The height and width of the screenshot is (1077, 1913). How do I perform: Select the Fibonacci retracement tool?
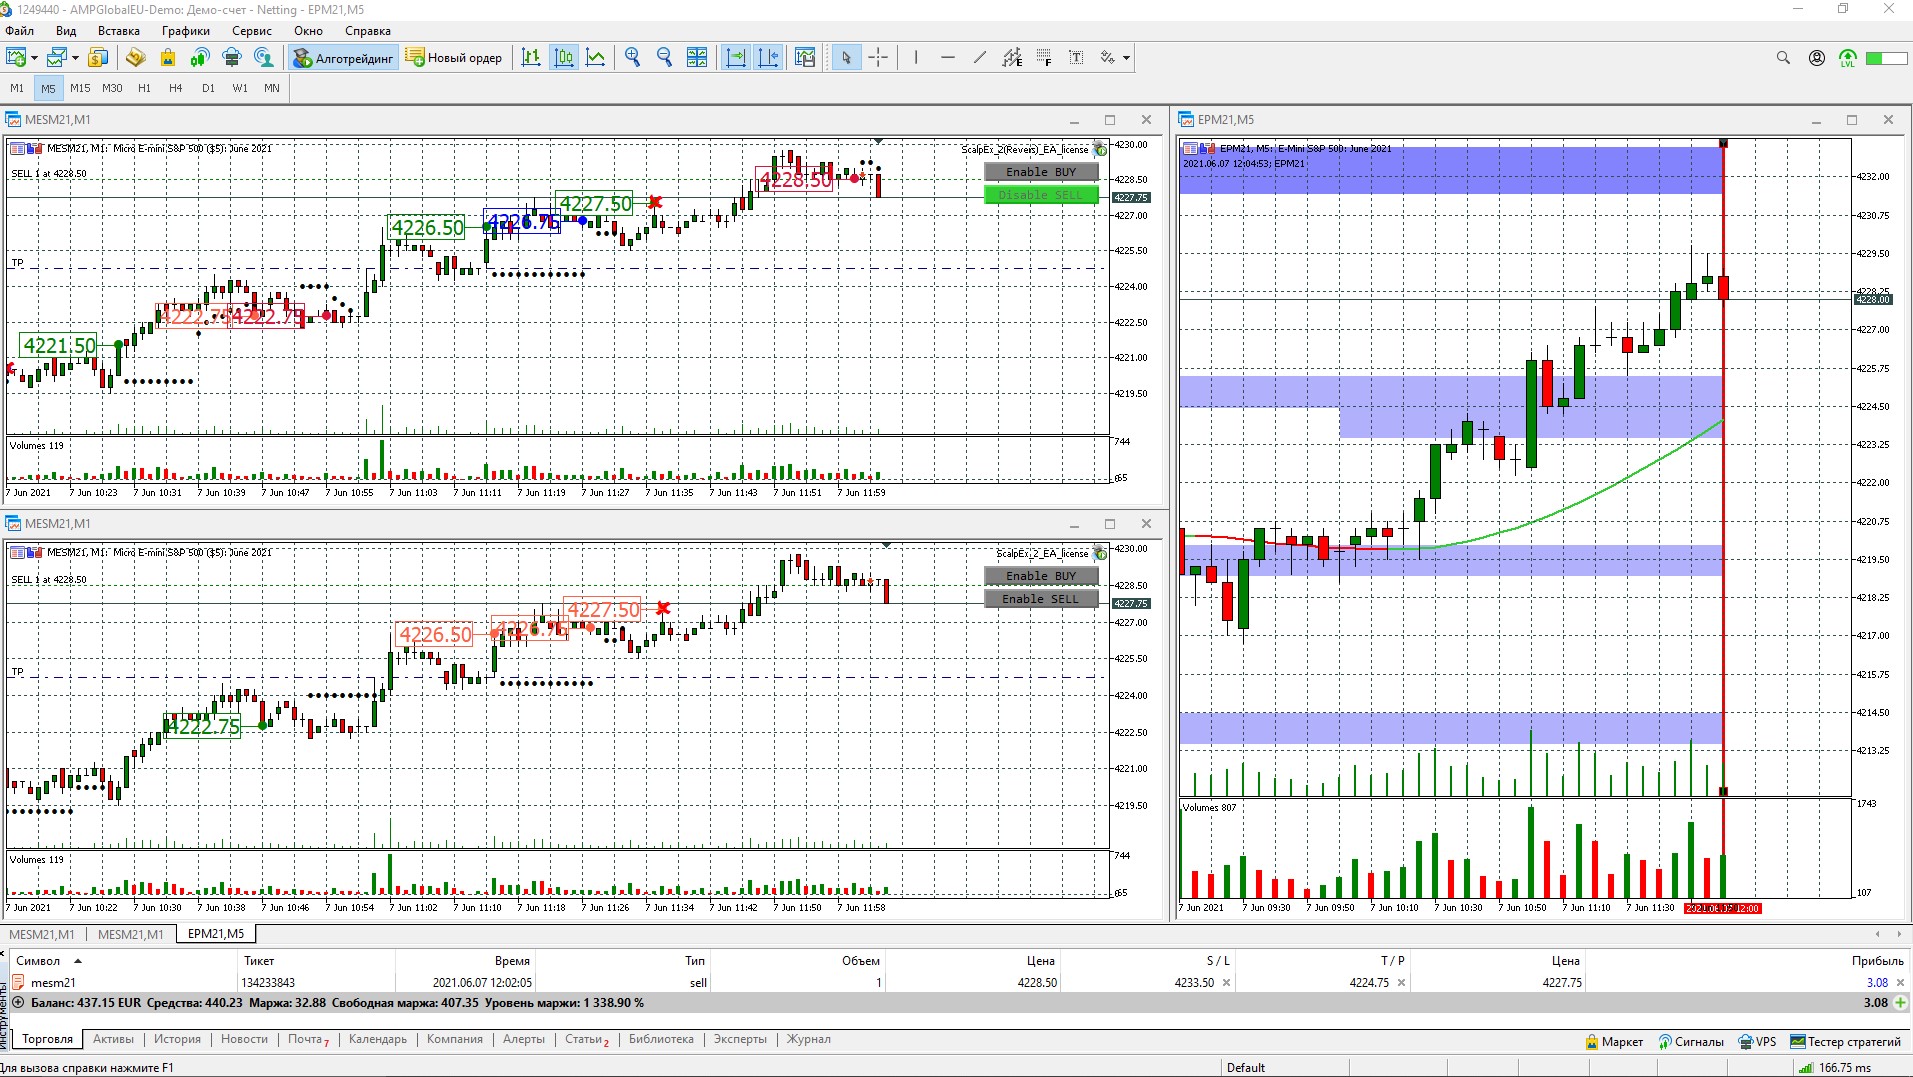tap(1044, 58)
